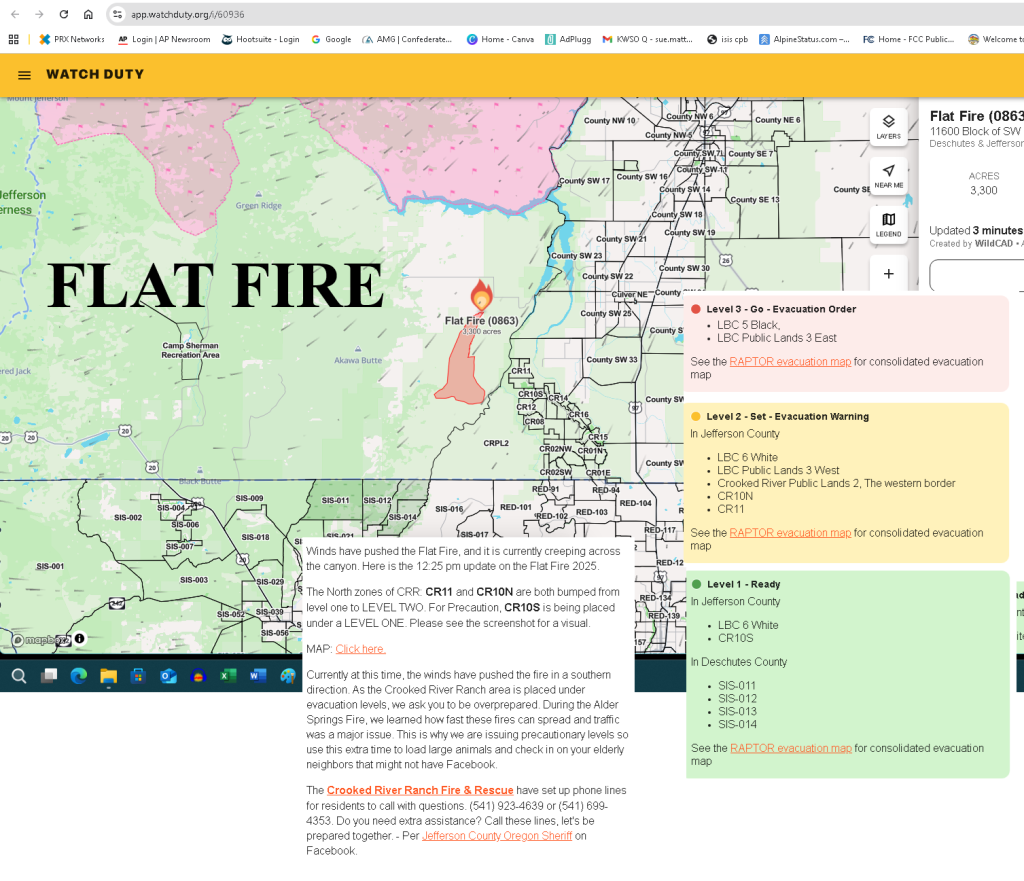Show the map Legend
The image size is (1024, 881).
888,224
